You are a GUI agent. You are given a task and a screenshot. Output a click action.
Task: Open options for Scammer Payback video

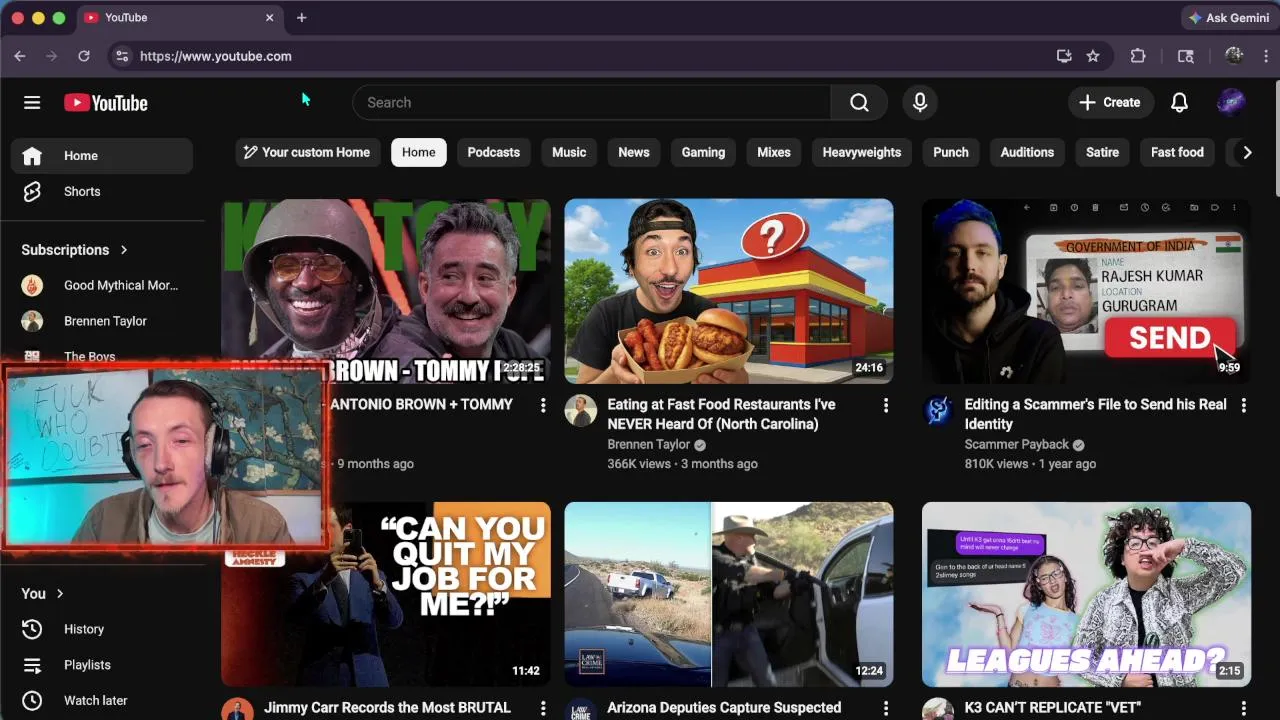click(1244, 405)
